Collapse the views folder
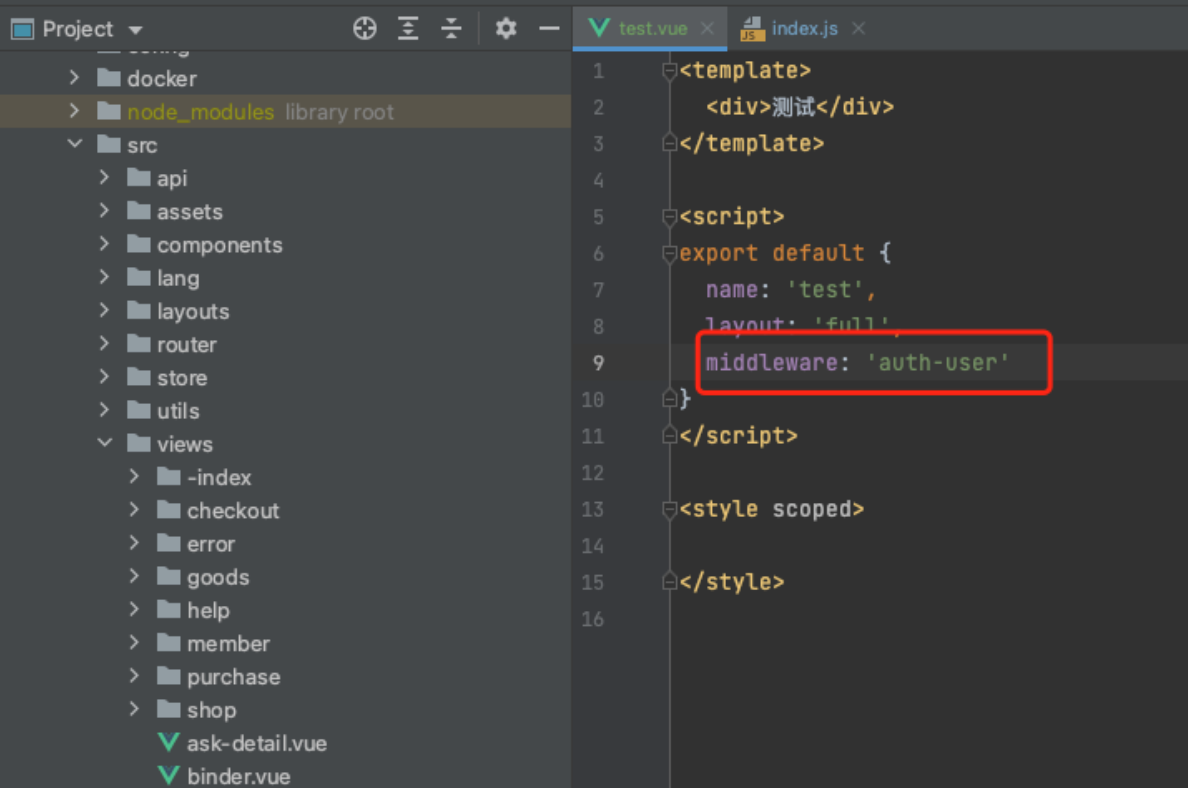This screenshot has height=788, width=1188. [105, 442]
